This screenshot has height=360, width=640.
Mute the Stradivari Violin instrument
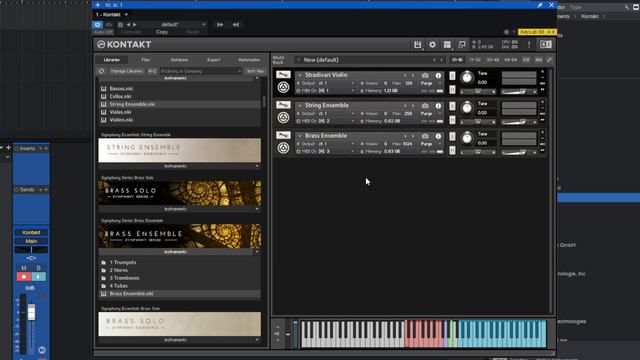452,89
